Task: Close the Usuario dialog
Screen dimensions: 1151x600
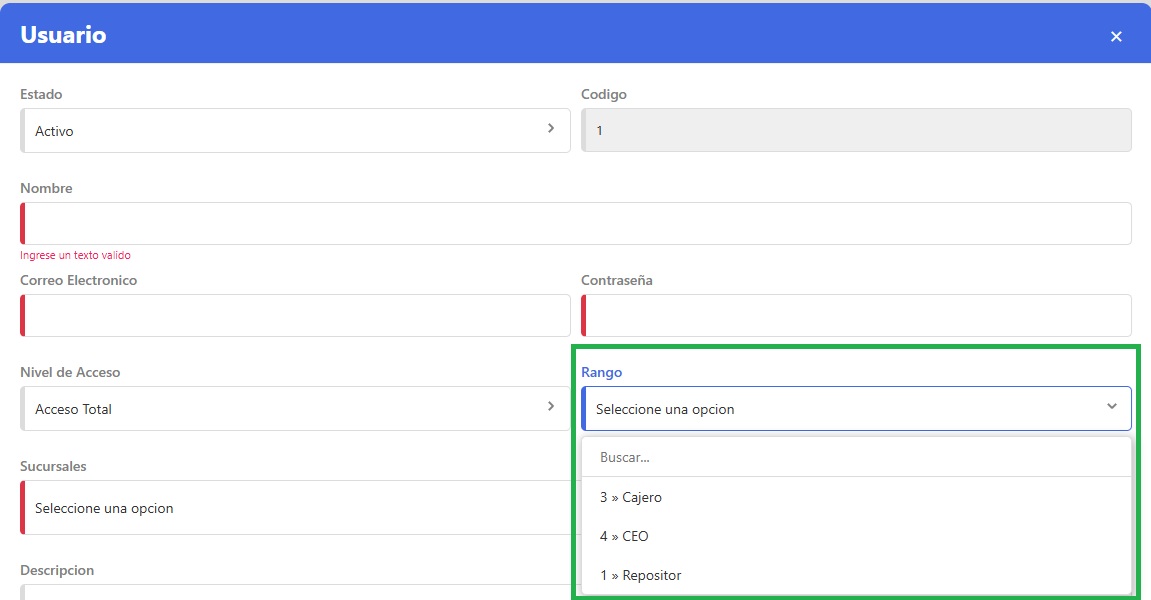Action: [x=1116, y=37]
